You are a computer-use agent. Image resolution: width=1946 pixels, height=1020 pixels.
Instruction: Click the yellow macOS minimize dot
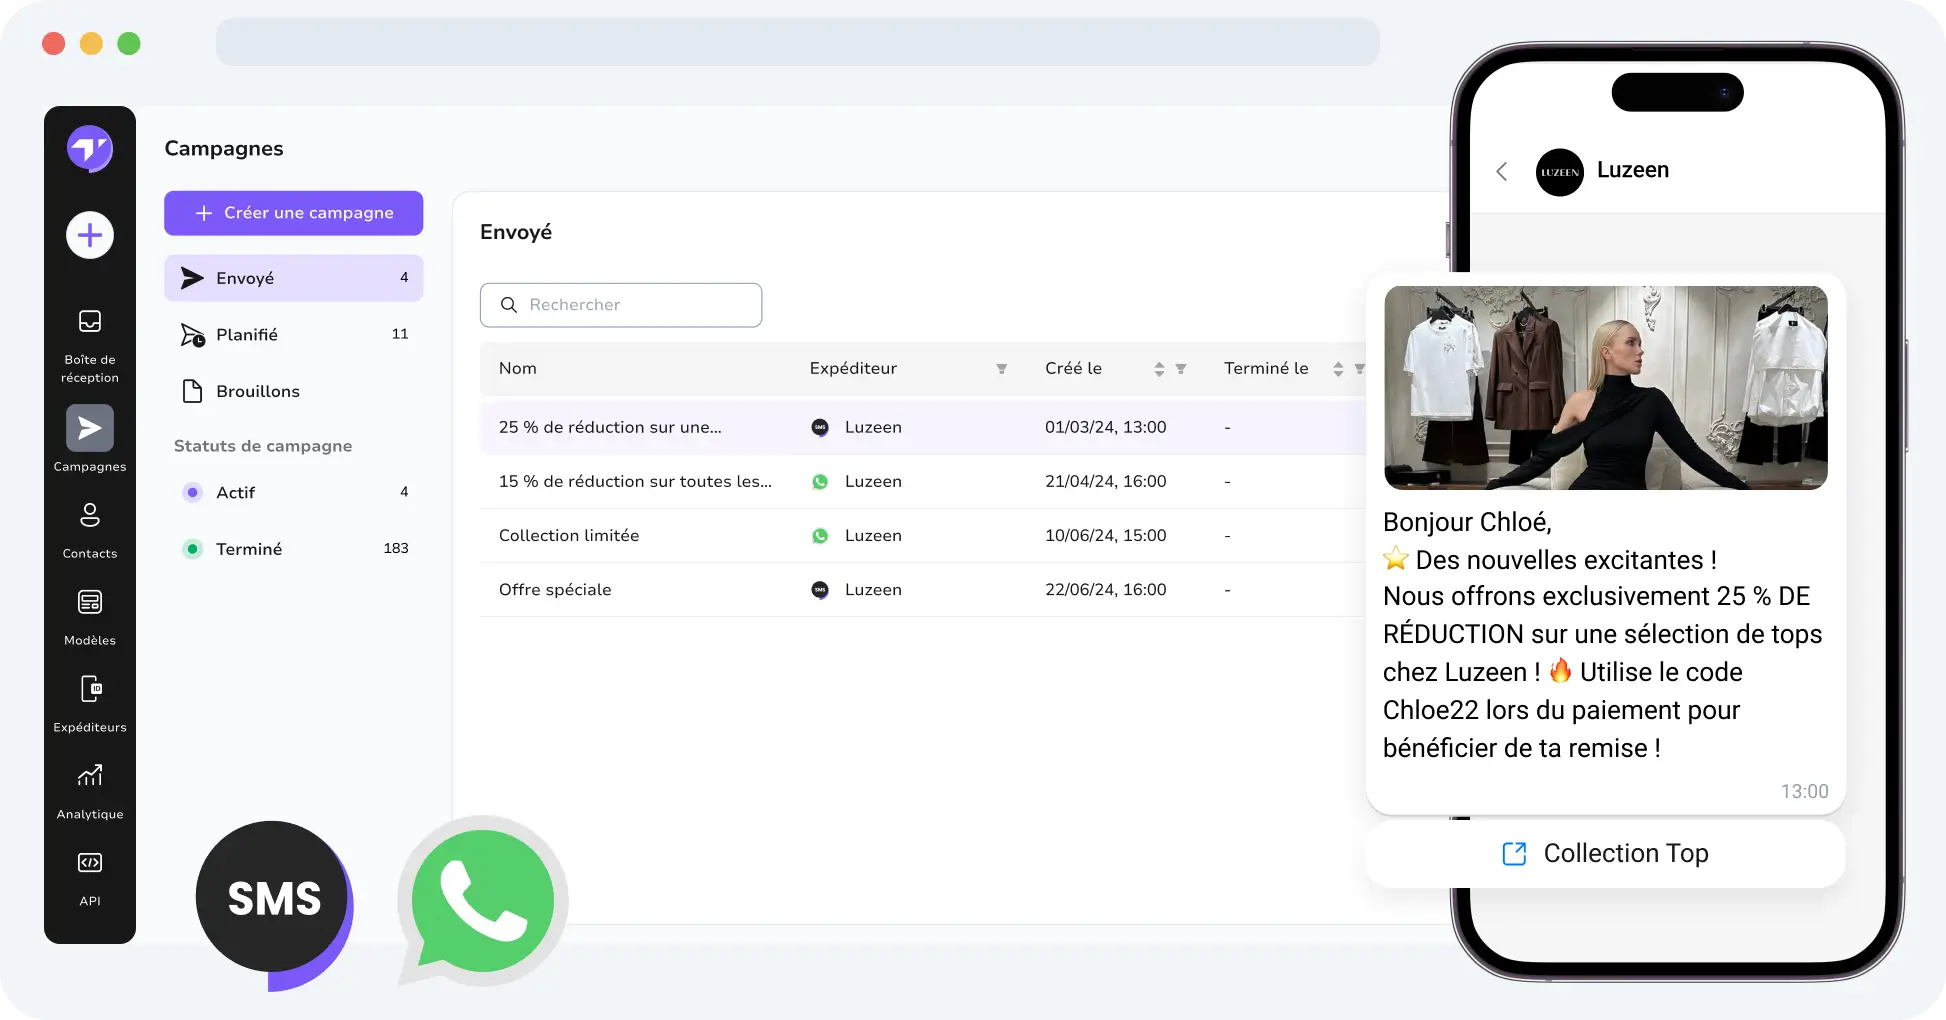pos(91,43)
